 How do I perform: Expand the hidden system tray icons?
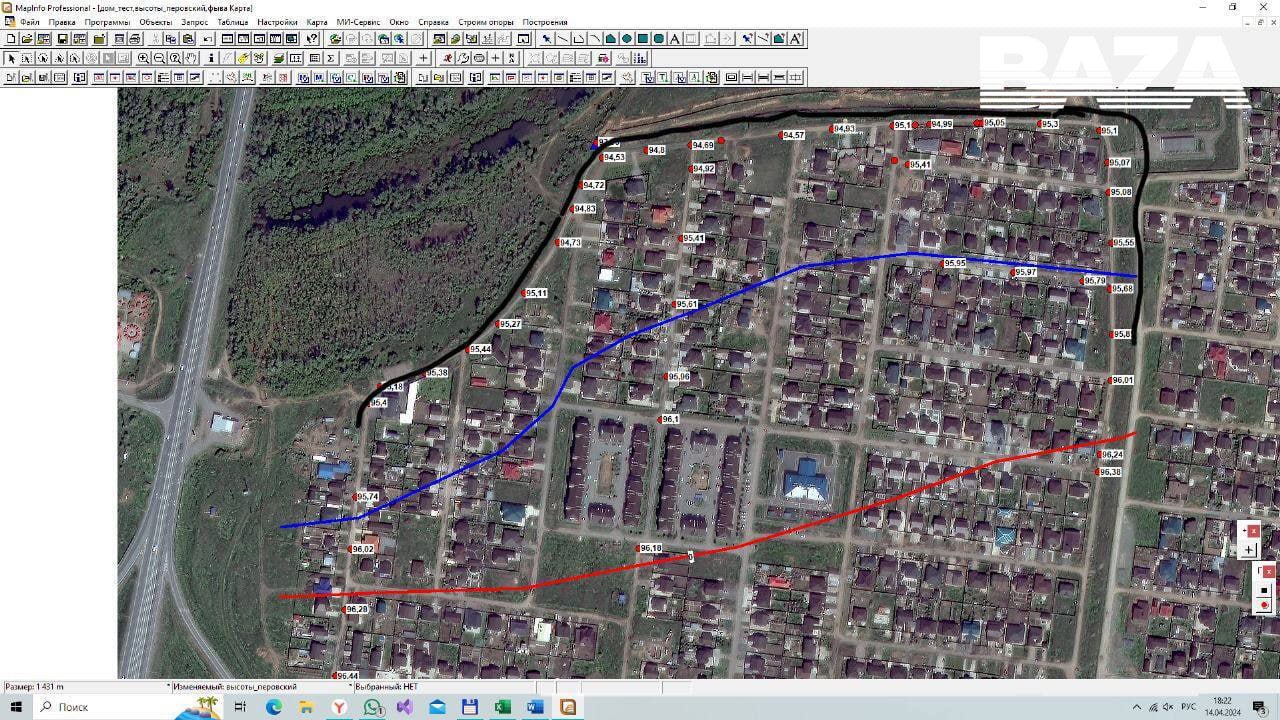pos(1137,707)
